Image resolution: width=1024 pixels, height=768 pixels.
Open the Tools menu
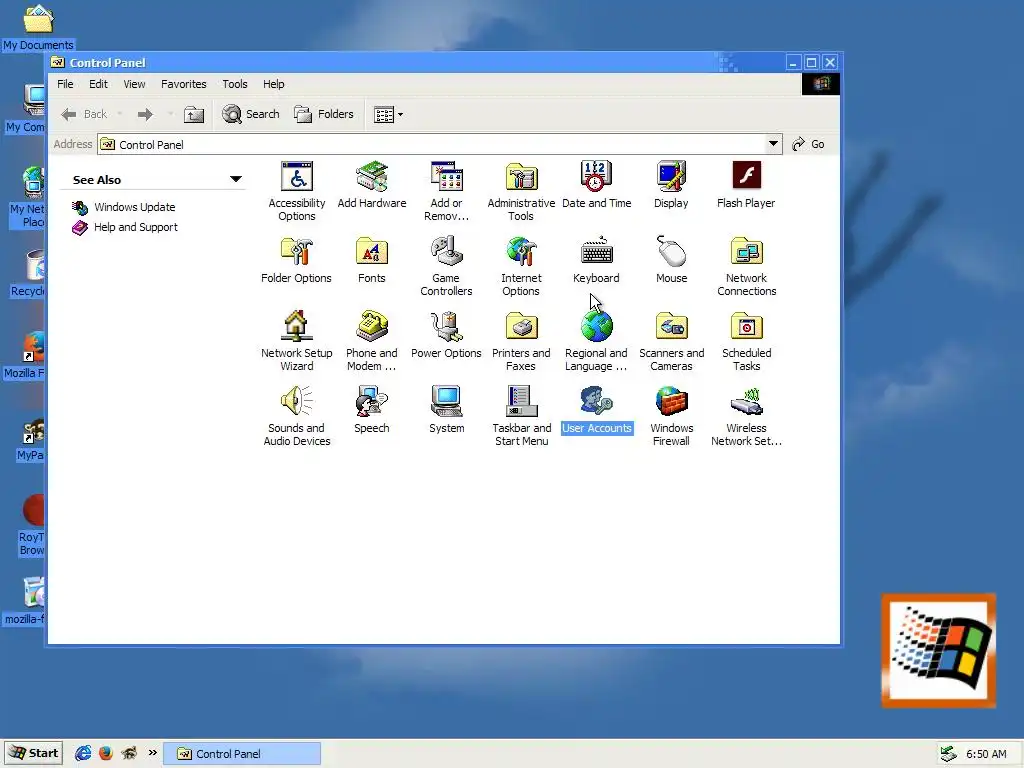[x=234, y=84]
